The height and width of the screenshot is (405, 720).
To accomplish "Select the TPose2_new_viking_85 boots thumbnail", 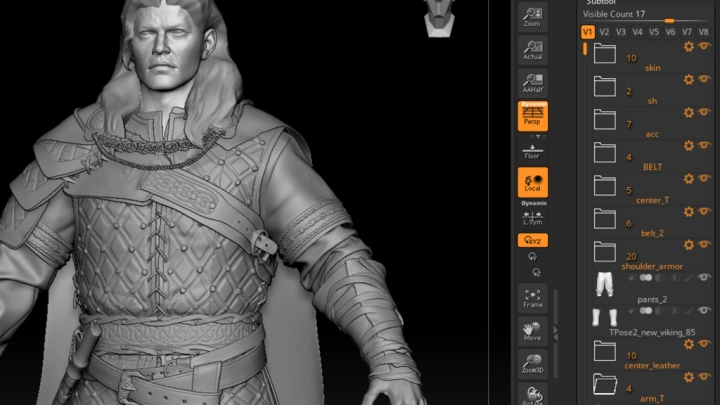I will tap(604, 317).
